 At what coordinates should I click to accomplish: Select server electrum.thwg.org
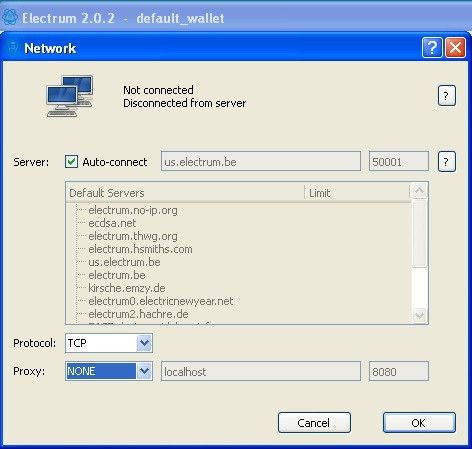tap(133, 236)
